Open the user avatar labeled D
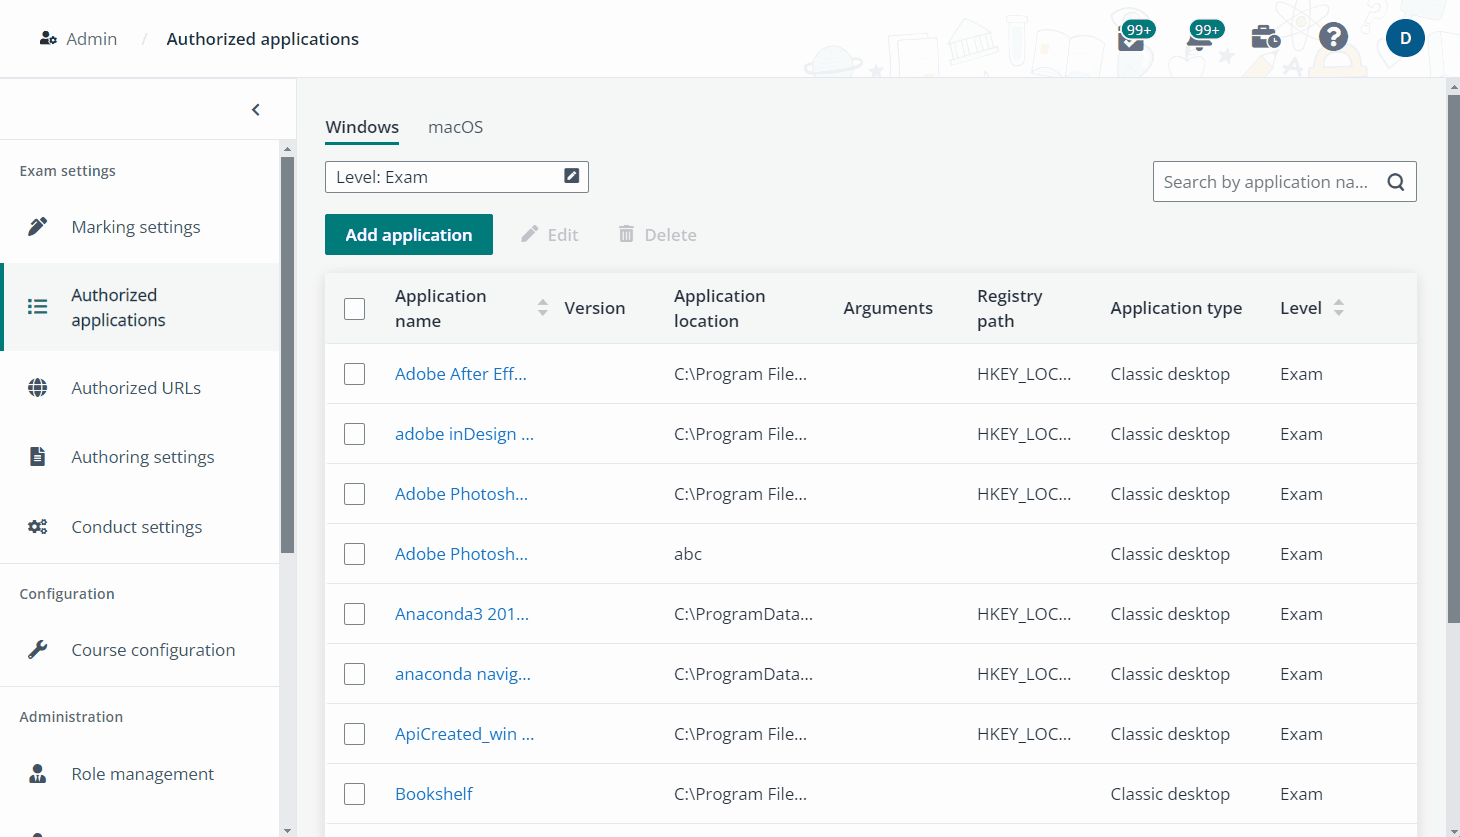The width and height of the screenshot is (1460, 837). [x=1405, y=38]
